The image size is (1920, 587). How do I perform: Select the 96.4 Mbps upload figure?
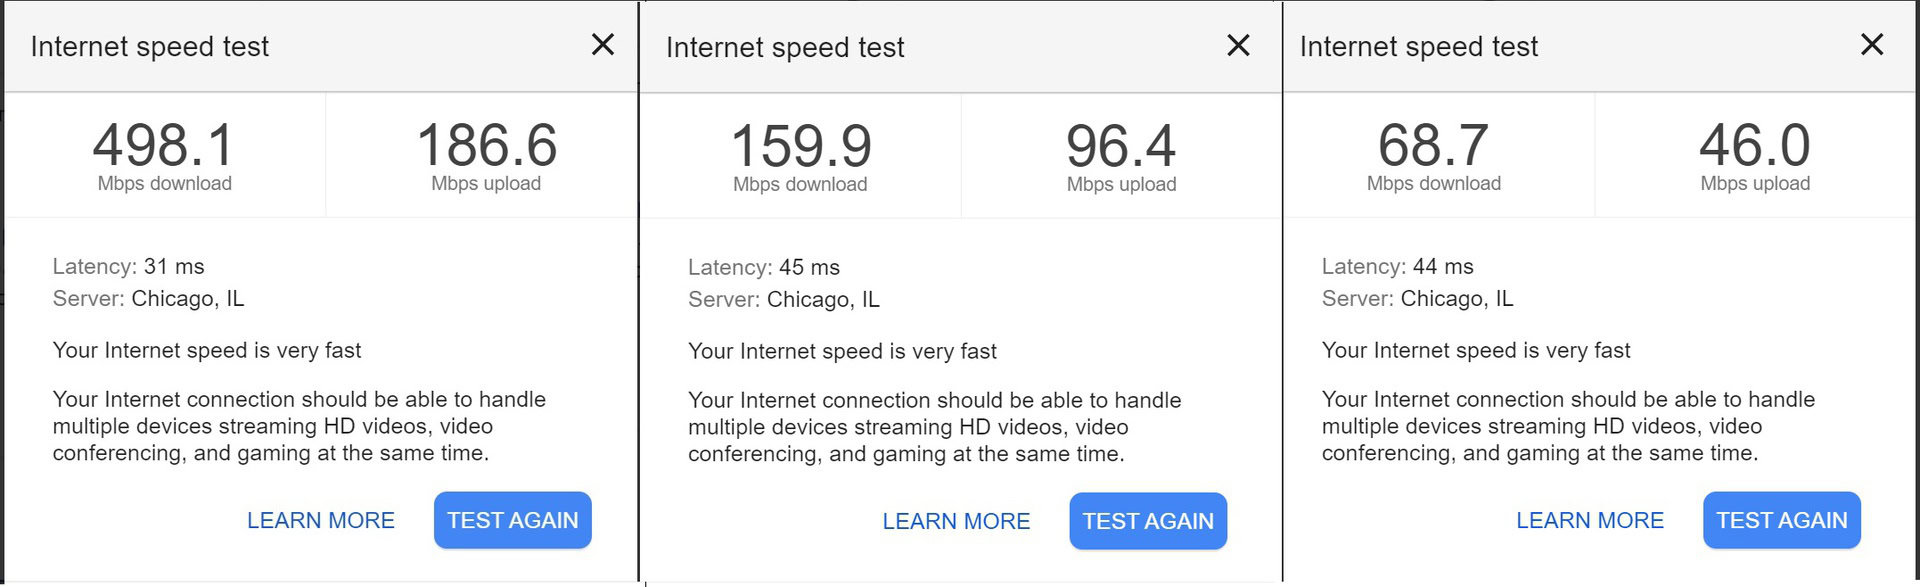[1121, 147]
